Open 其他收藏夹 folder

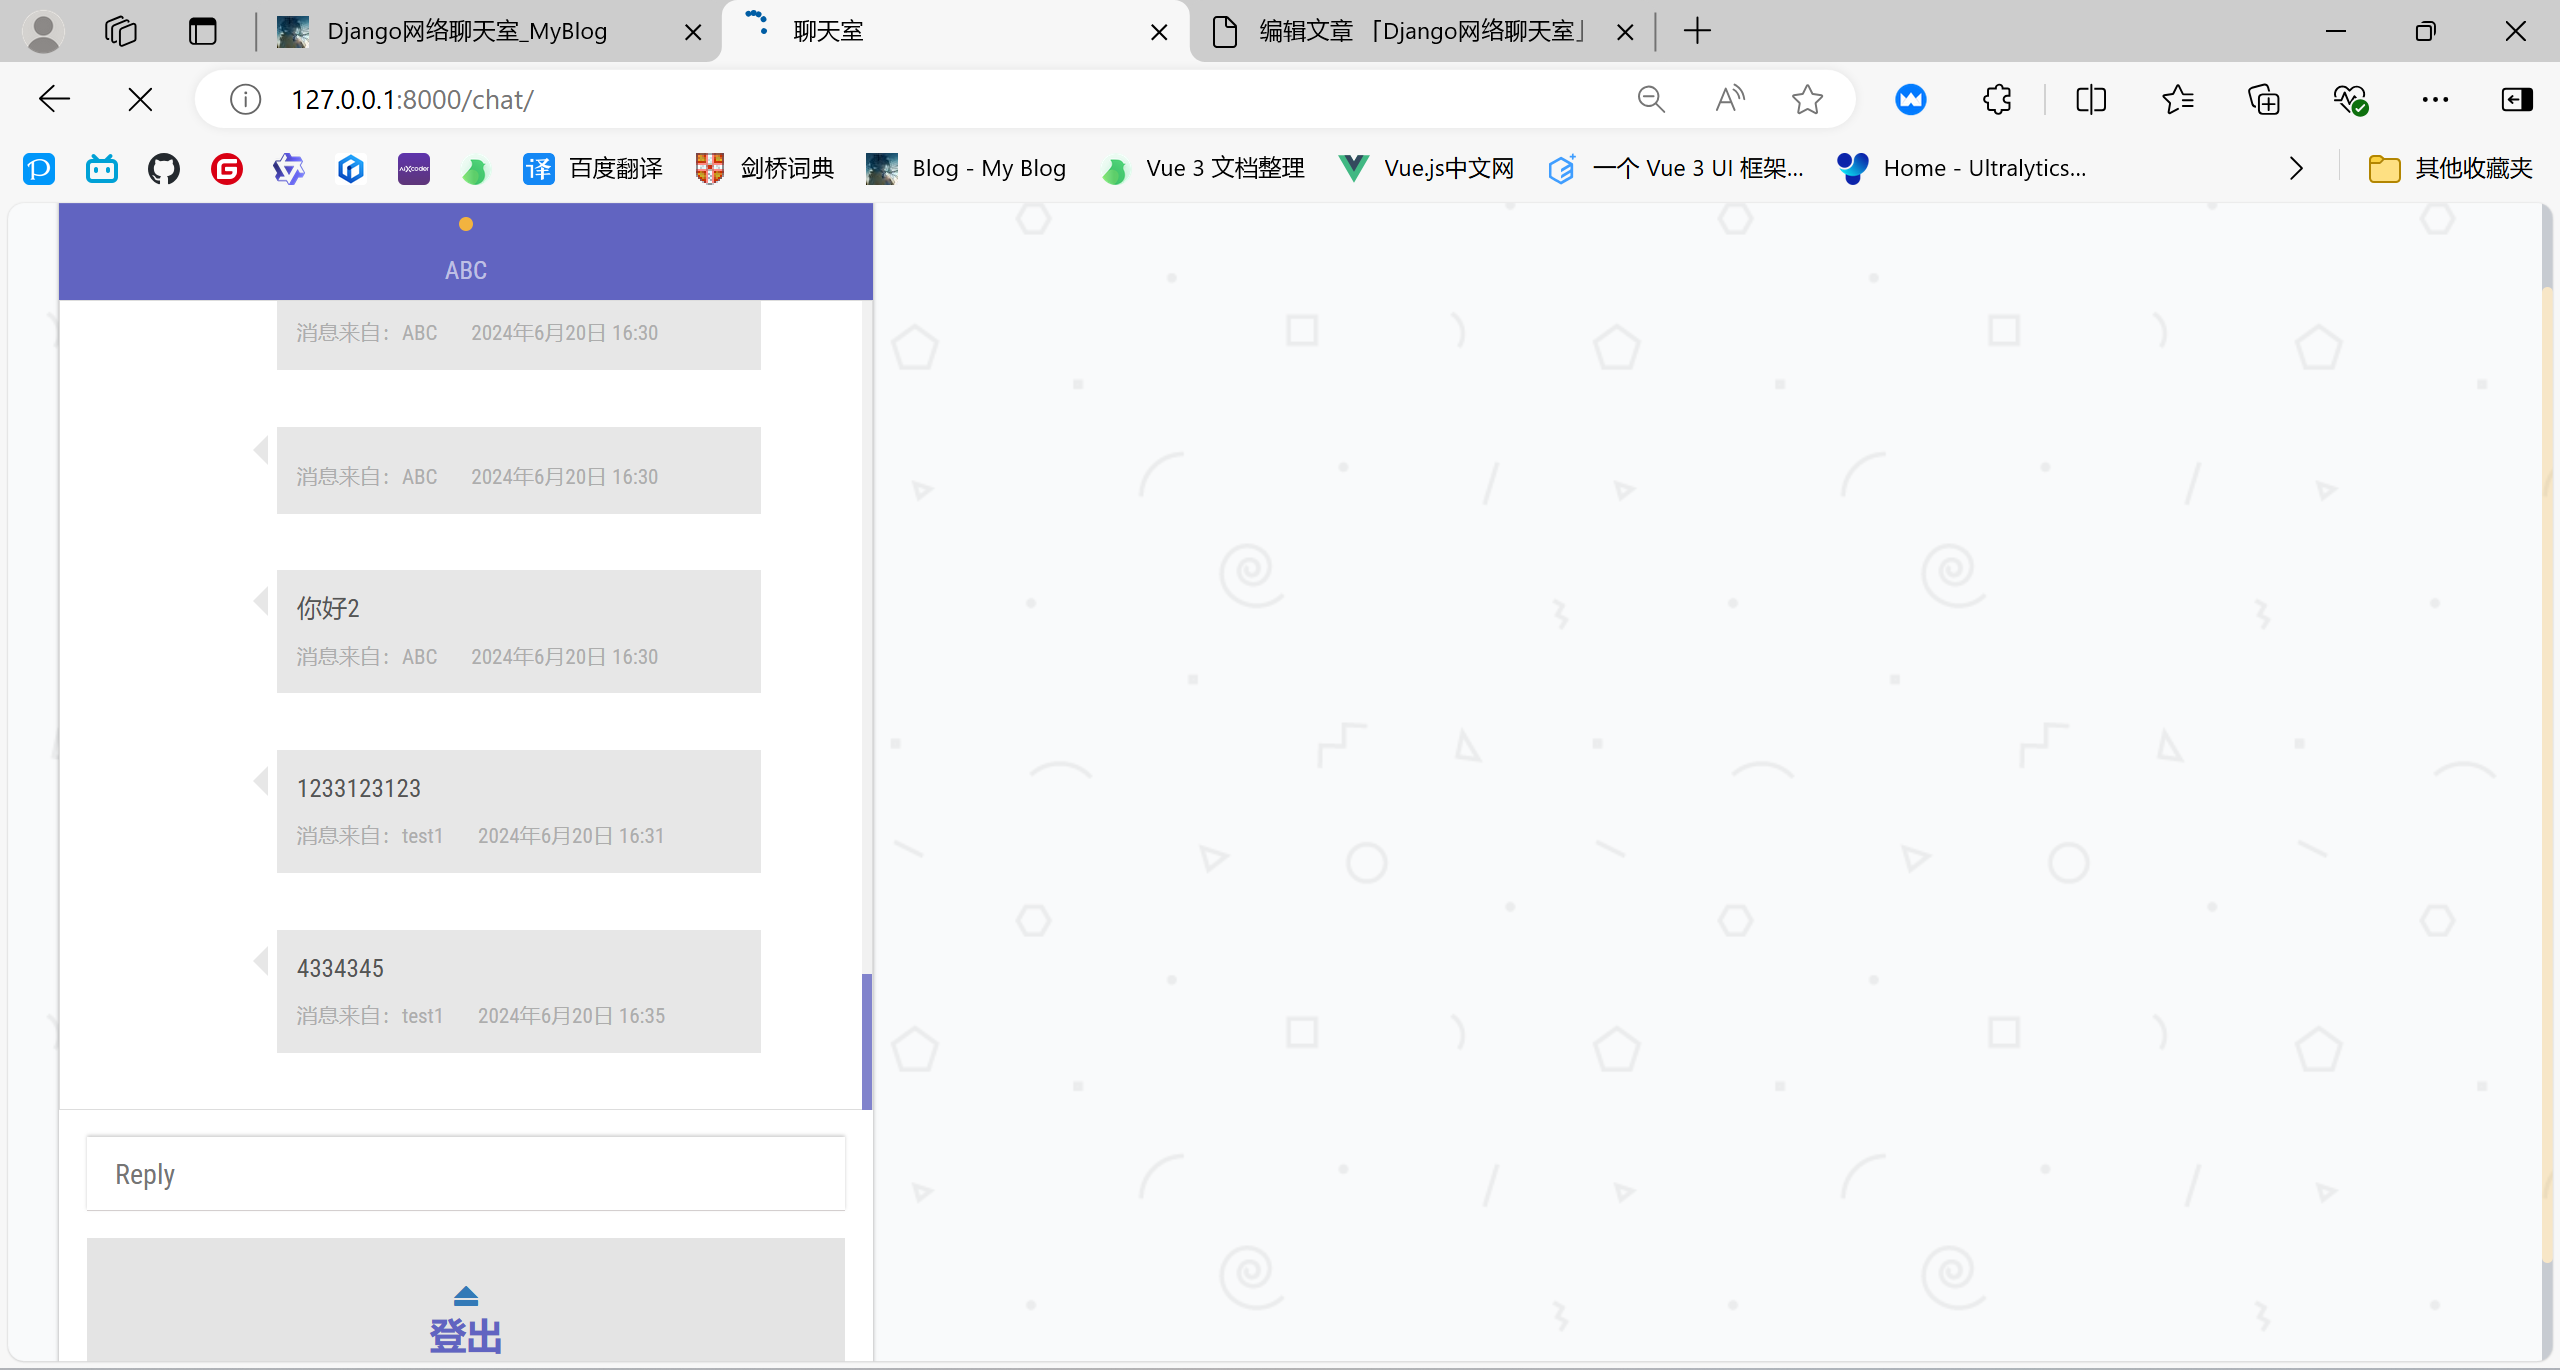pyautogui.click(x=2450, y=168)
